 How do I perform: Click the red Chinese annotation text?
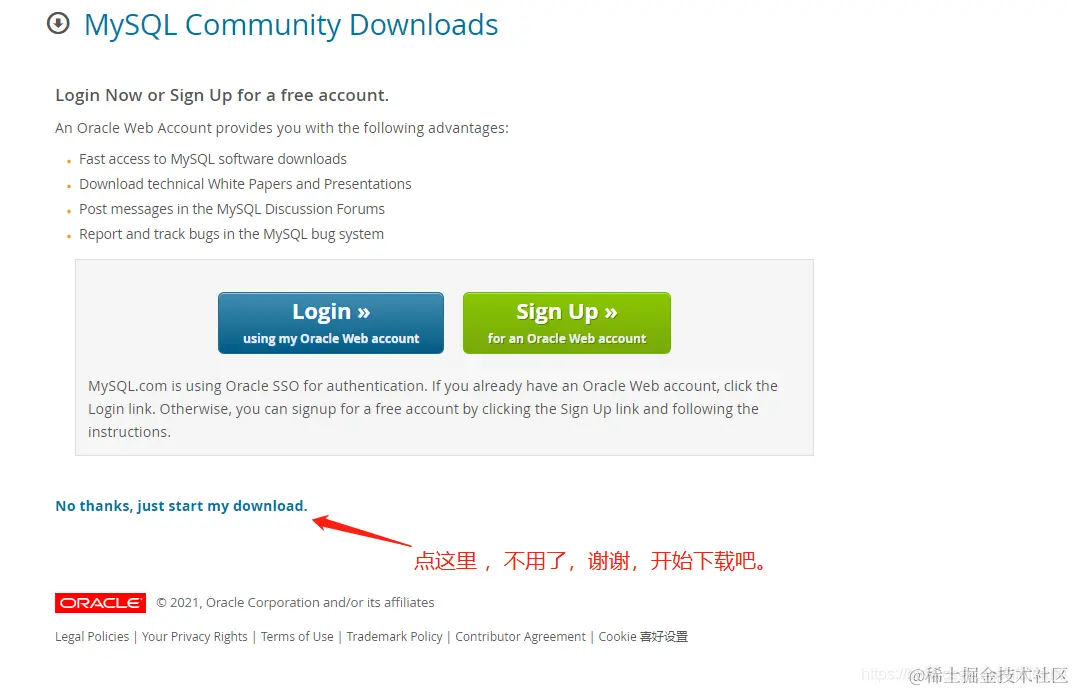point(591,561)
